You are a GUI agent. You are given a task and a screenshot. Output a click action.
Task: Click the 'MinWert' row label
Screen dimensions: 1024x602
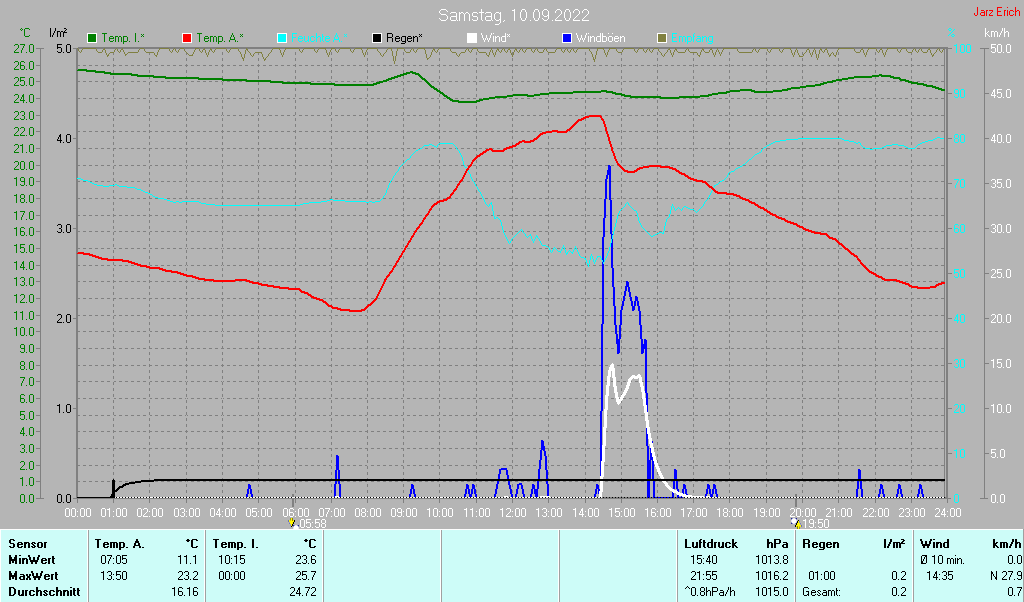[31, 560]
